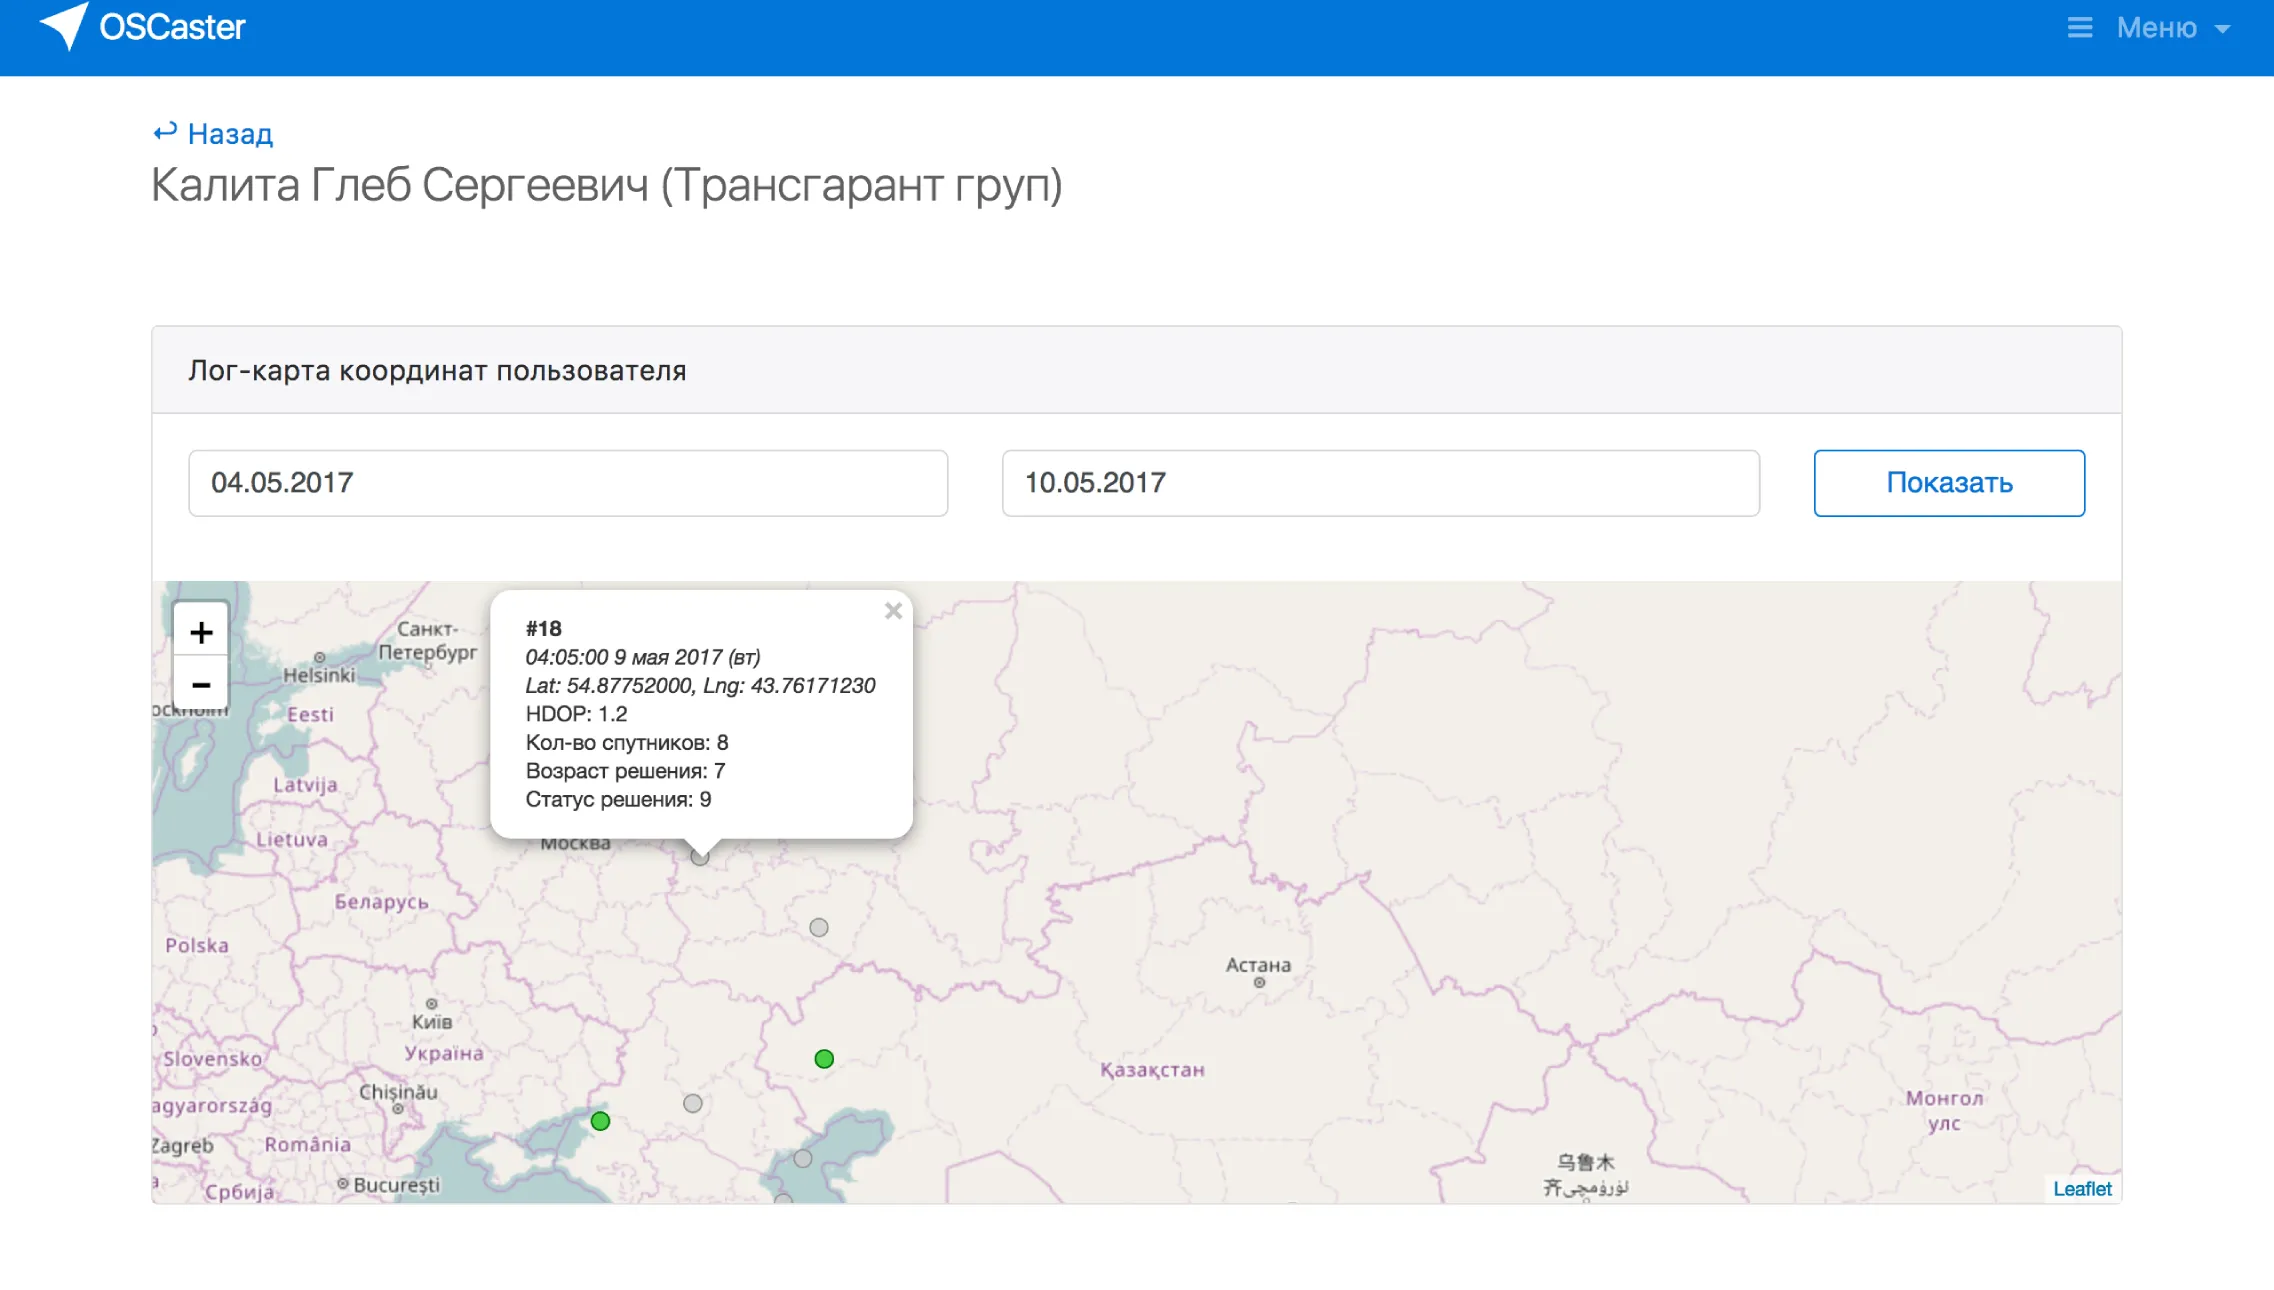Close the #18 coordinate popup
The image size is (2274, 1290).
(x=893, y=611)
